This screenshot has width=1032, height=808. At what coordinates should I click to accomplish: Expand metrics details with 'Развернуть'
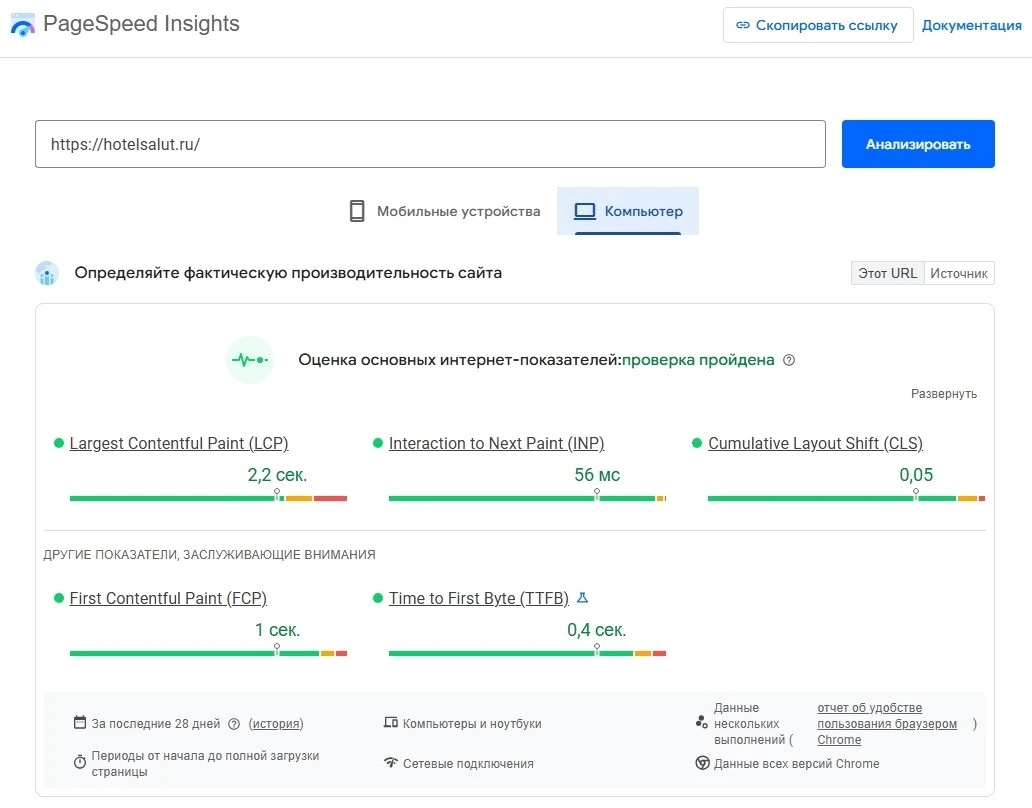coord(943,394)
